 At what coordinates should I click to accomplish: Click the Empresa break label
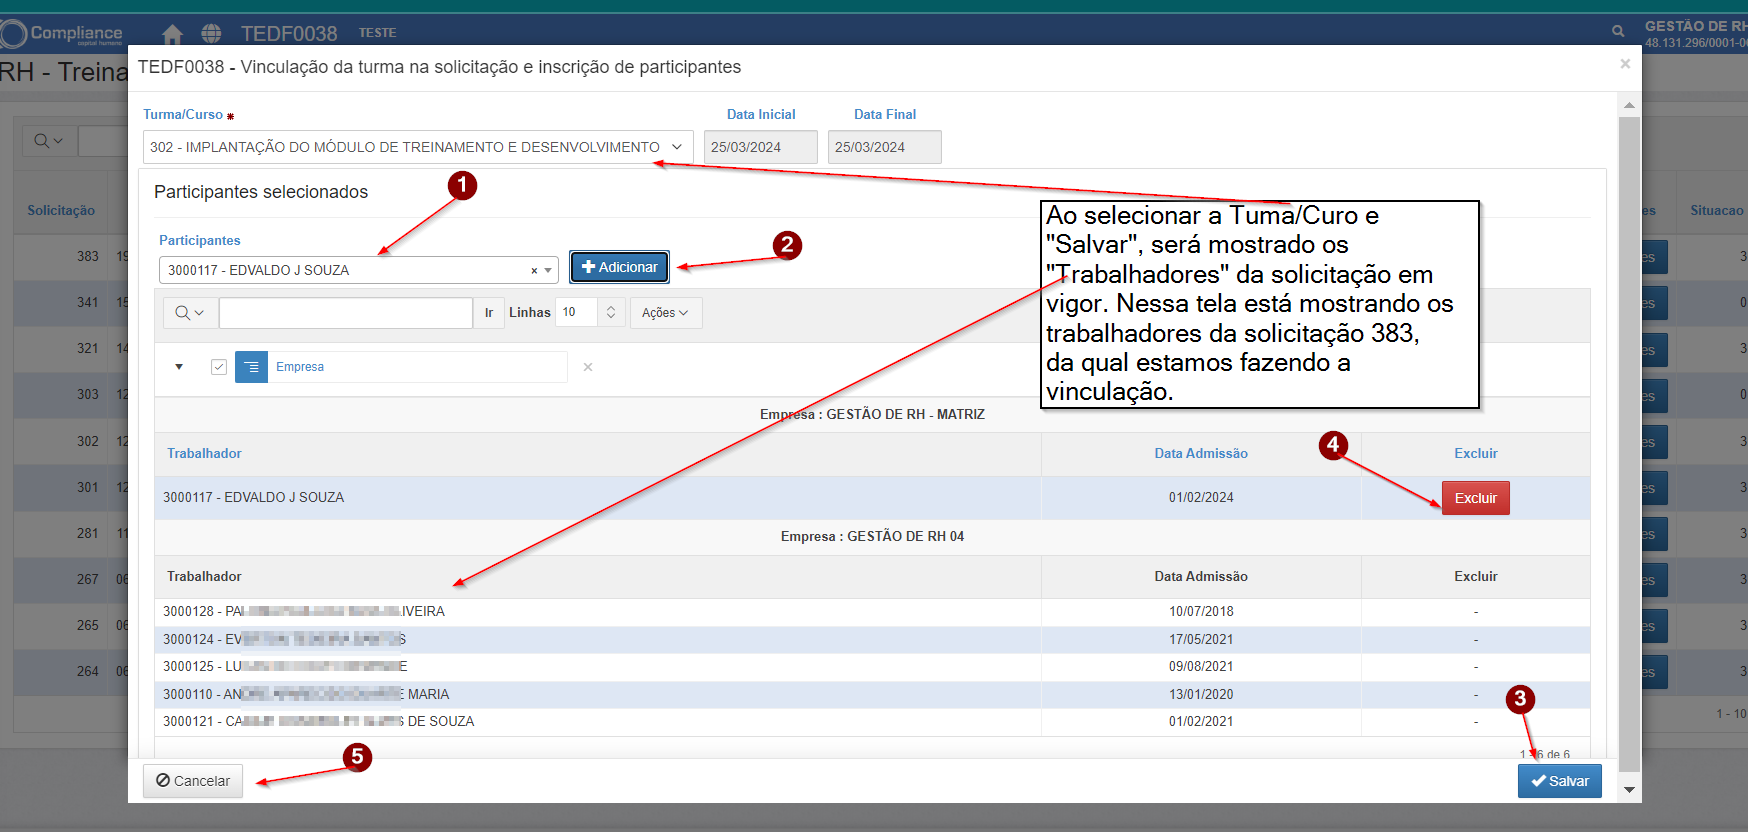tap(300, 367)
